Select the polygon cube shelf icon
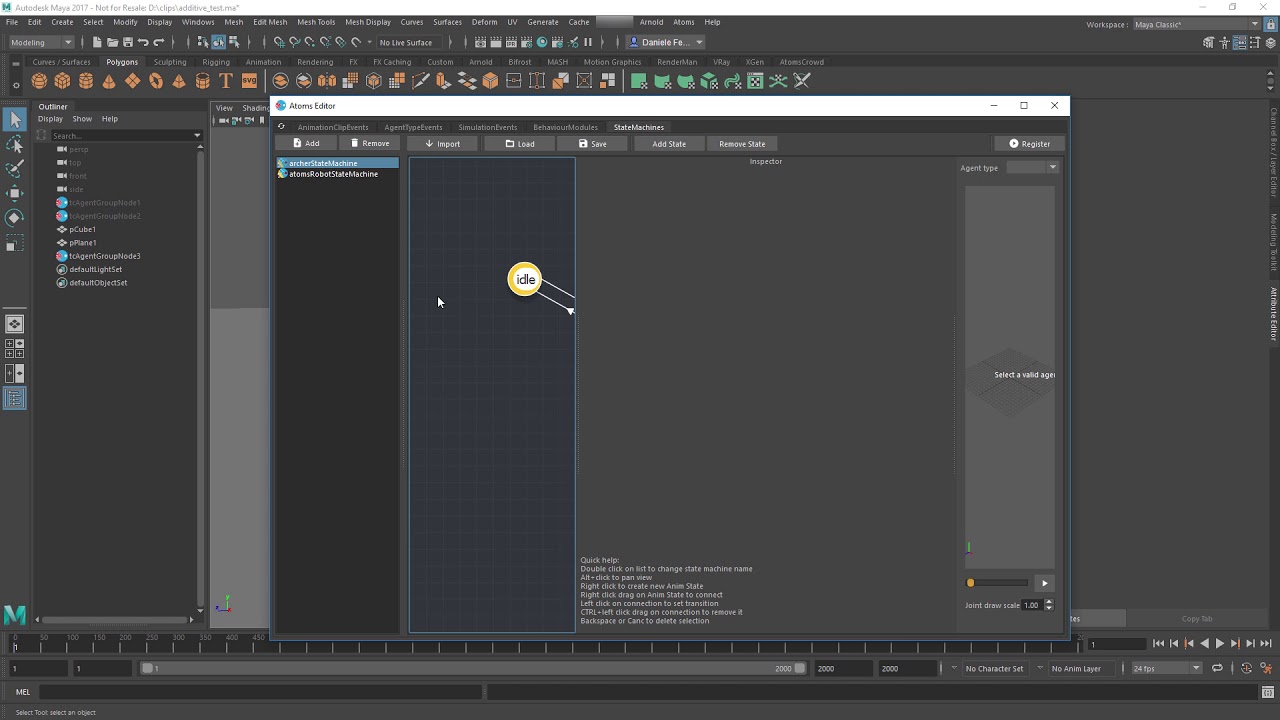The height and width of the screenshot is (720, 1280). (62, 81)
